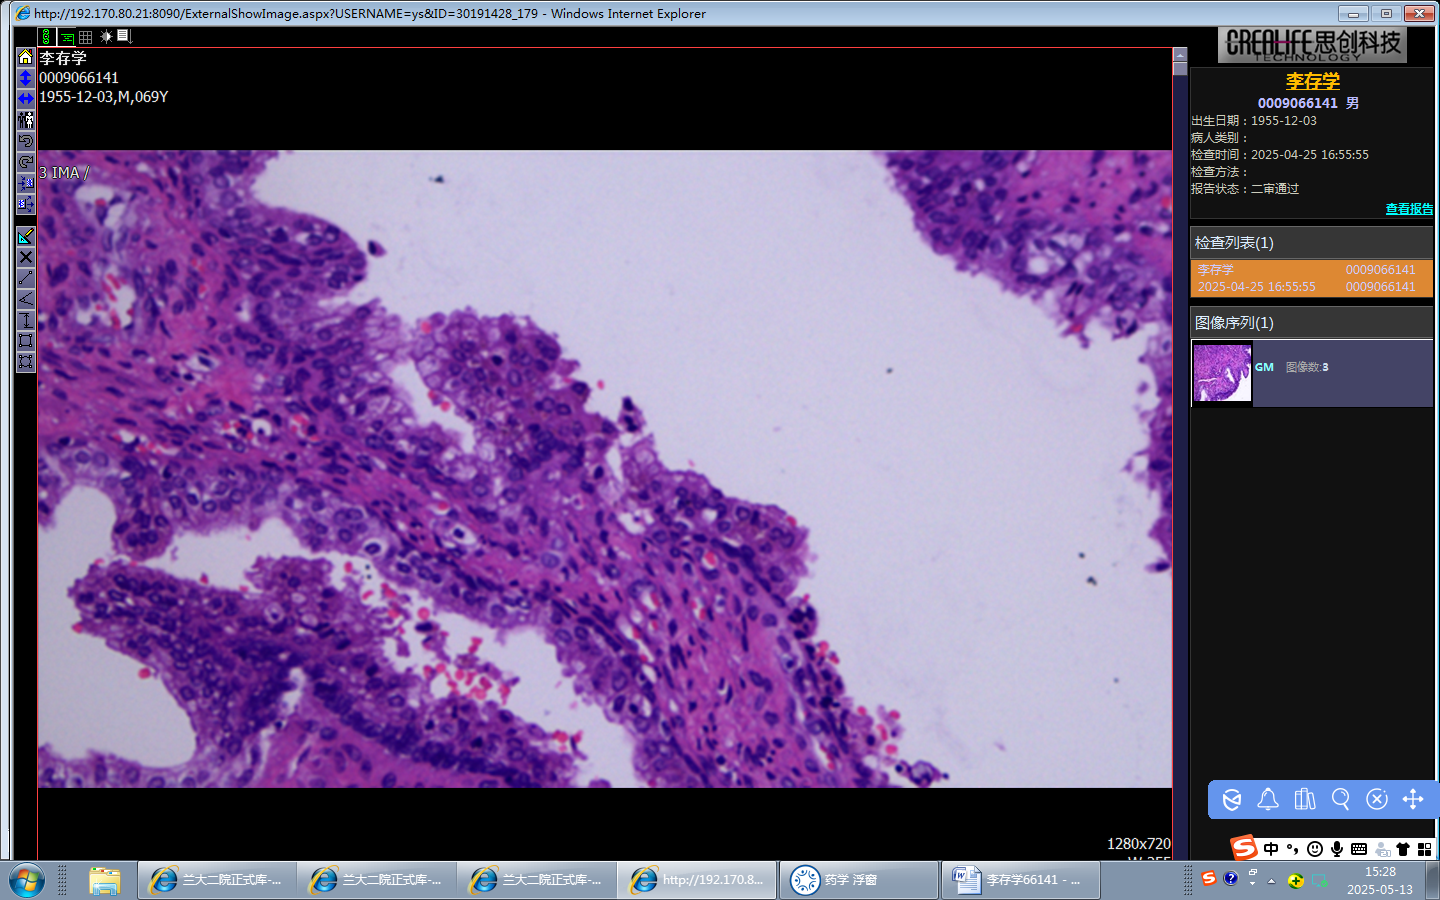Expand hidden system tray icons arrow
Image resolution: width=1440 pixels, height=900 pixels.
(x=1271, y=881)
